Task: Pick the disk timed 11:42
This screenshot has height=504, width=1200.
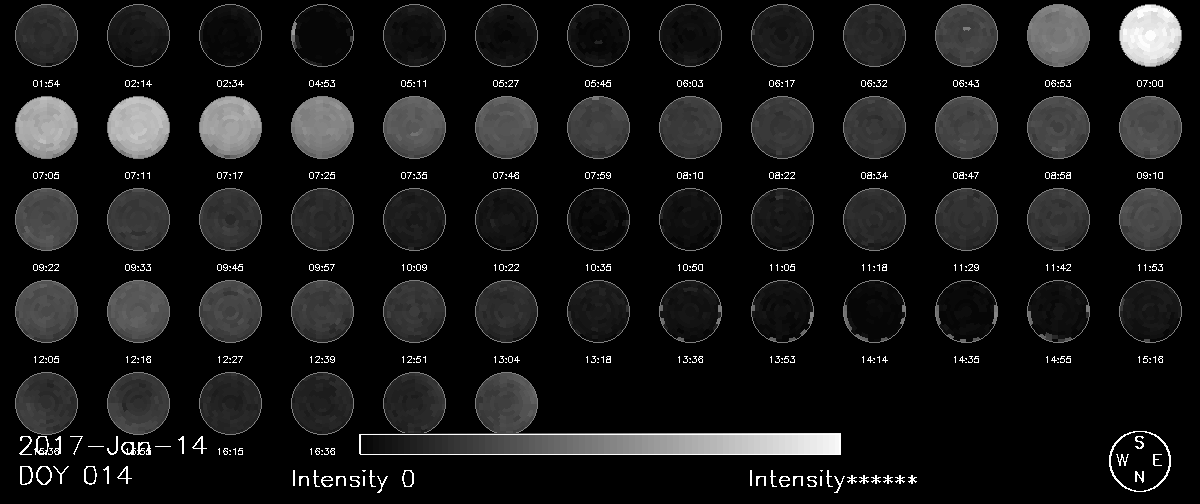Action: tap(1058, 219)
